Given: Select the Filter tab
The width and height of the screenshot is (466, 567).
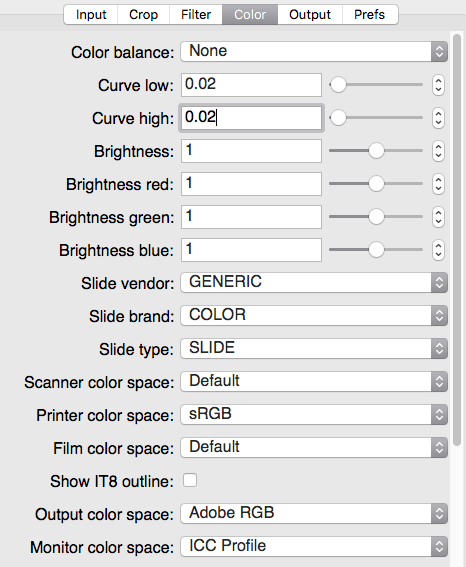Looking at the screenshot, I should coord(196,14).
